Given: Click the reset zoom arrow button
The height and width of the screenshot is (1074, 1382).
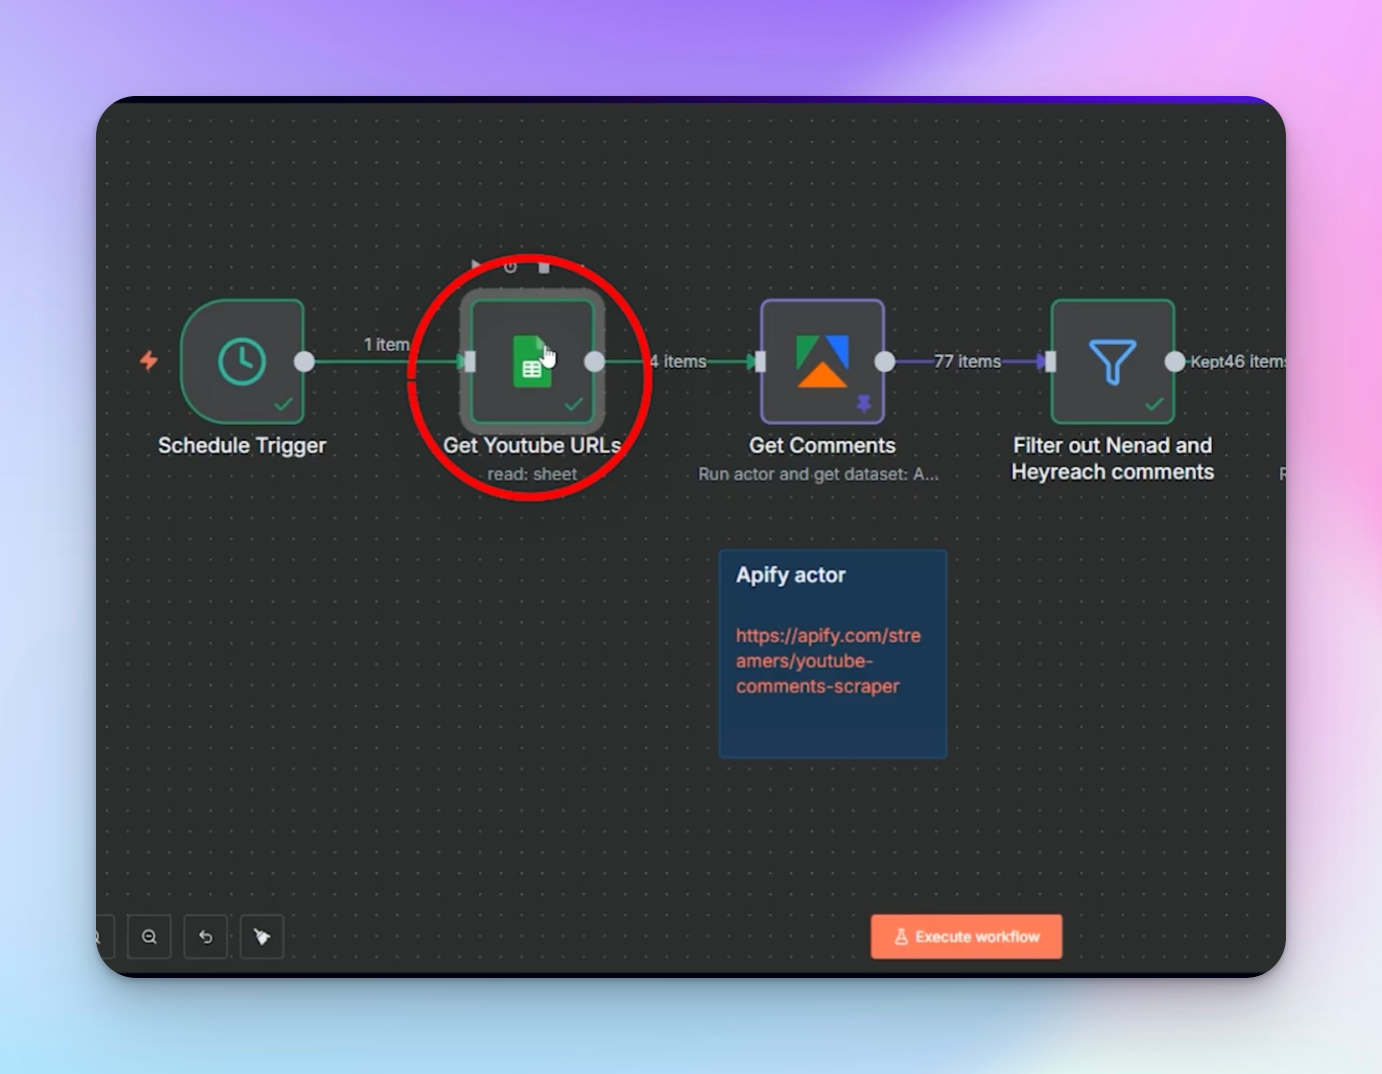Looking at the screenshot, I should [x=206, y=937].
